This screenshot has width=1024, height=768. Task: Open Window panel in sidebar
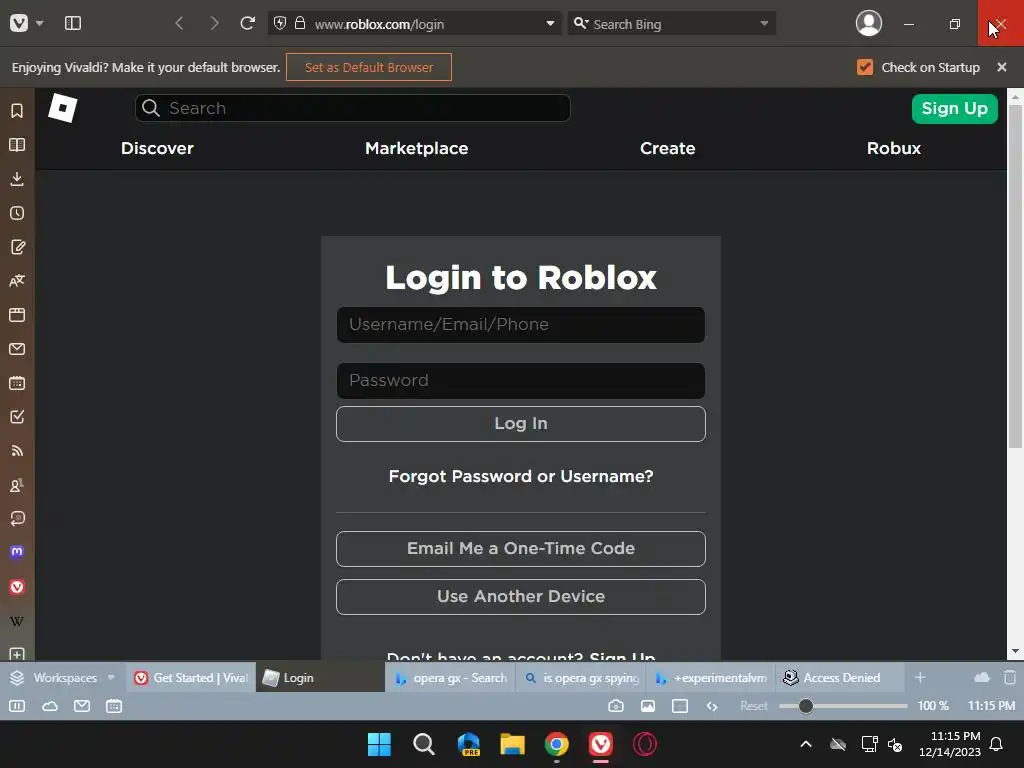coord(17,315)
